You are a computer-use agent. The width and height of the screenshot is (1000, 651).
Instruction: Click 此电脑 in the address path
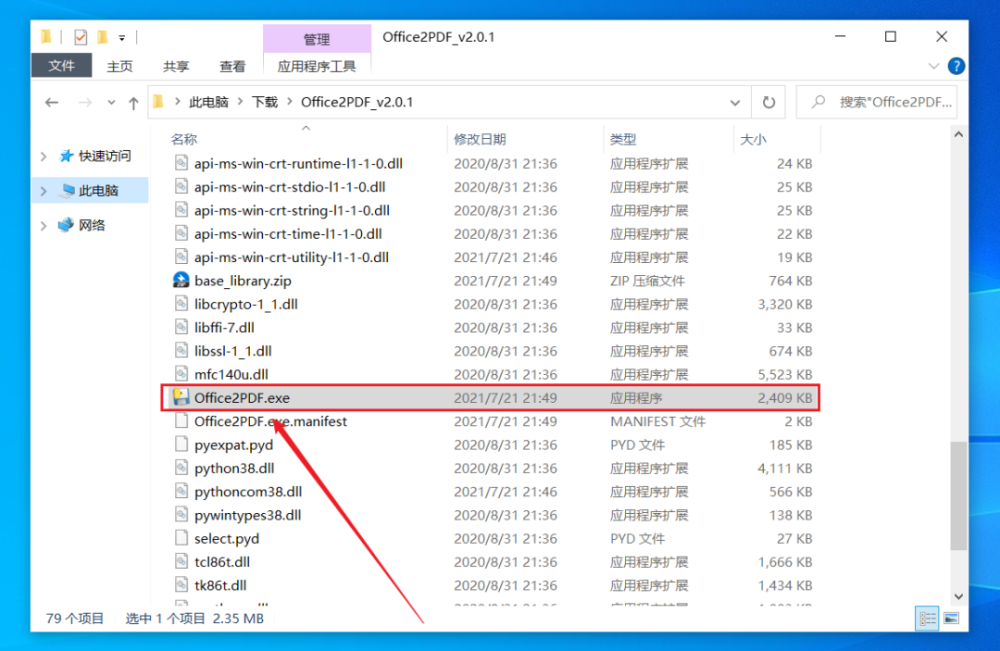(209, 102)
